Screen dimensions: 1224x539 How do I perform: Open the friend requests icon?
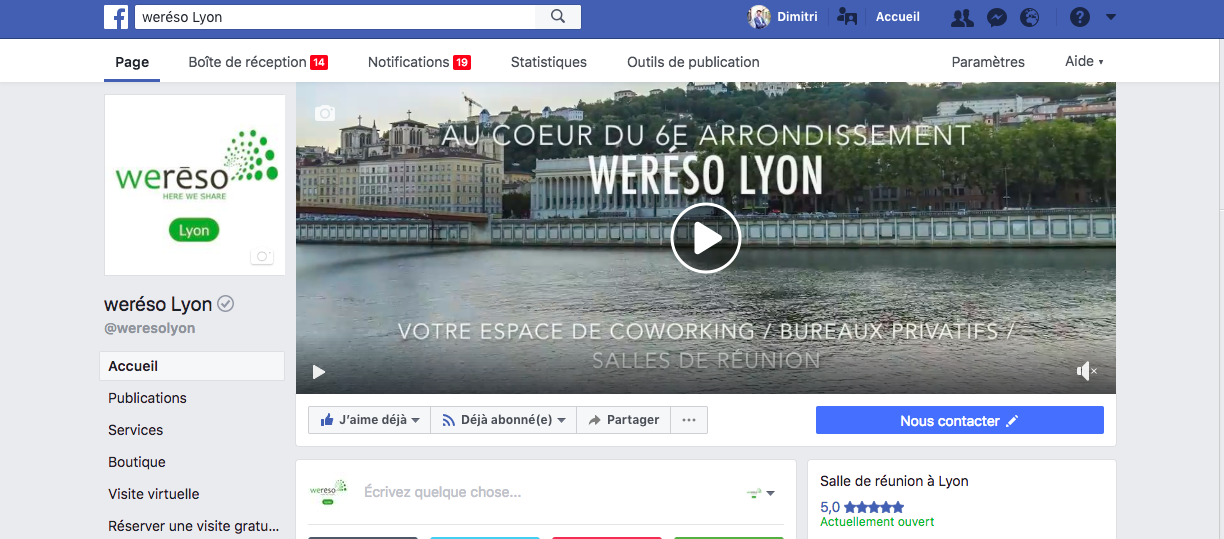962,17
